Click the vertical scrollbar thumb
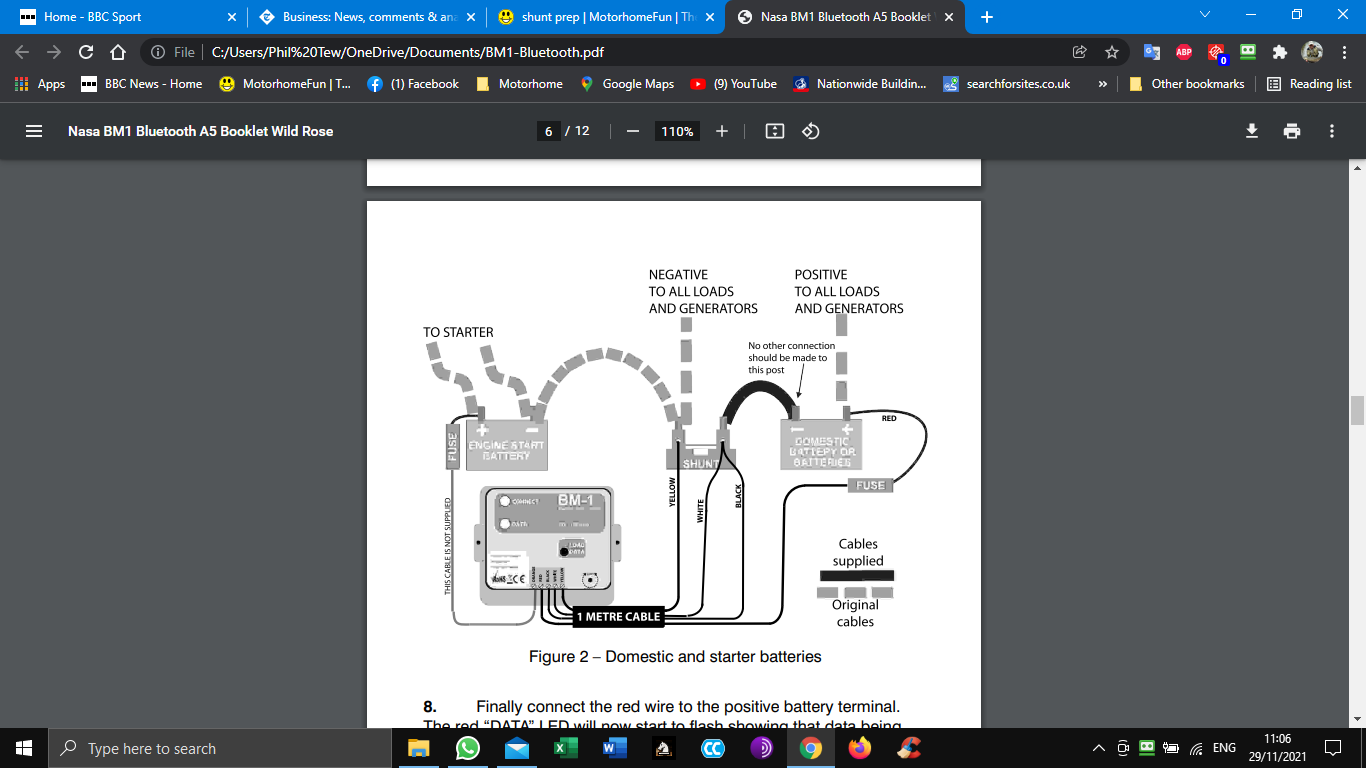The width and height of the screenshot is (1366, 768). 1357,411
